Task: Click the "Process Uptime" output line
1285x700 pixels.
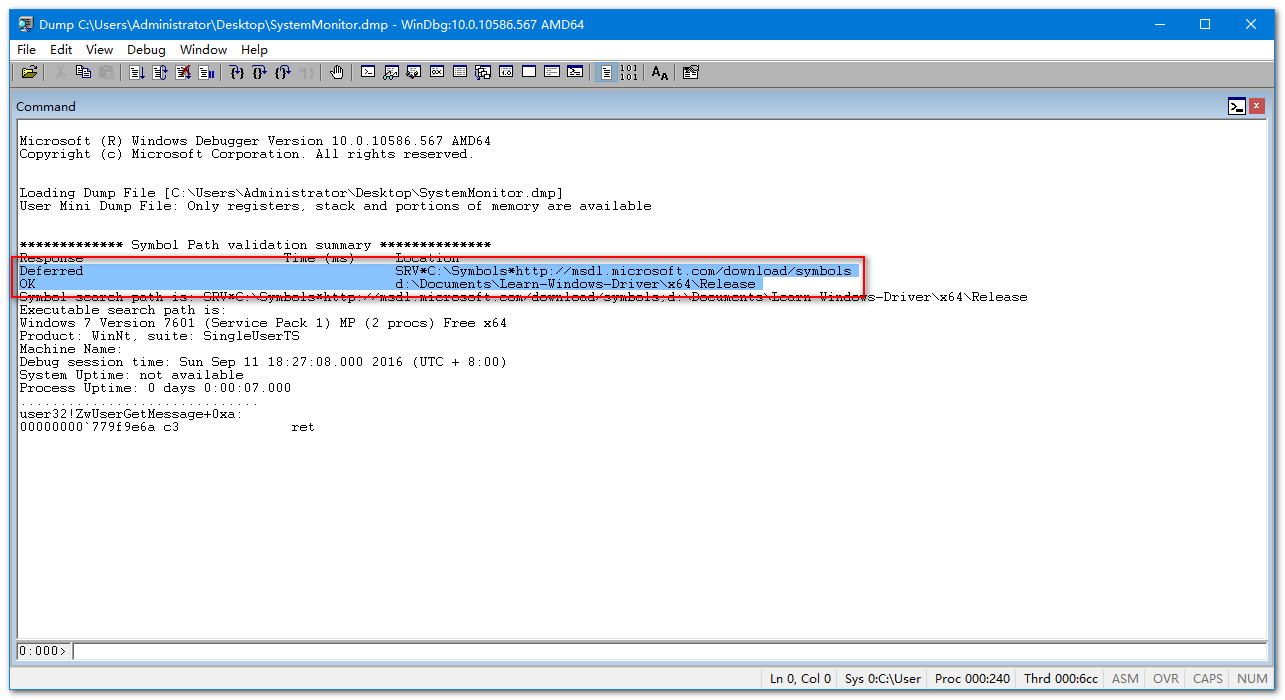Action: click(x=155, y=388)
